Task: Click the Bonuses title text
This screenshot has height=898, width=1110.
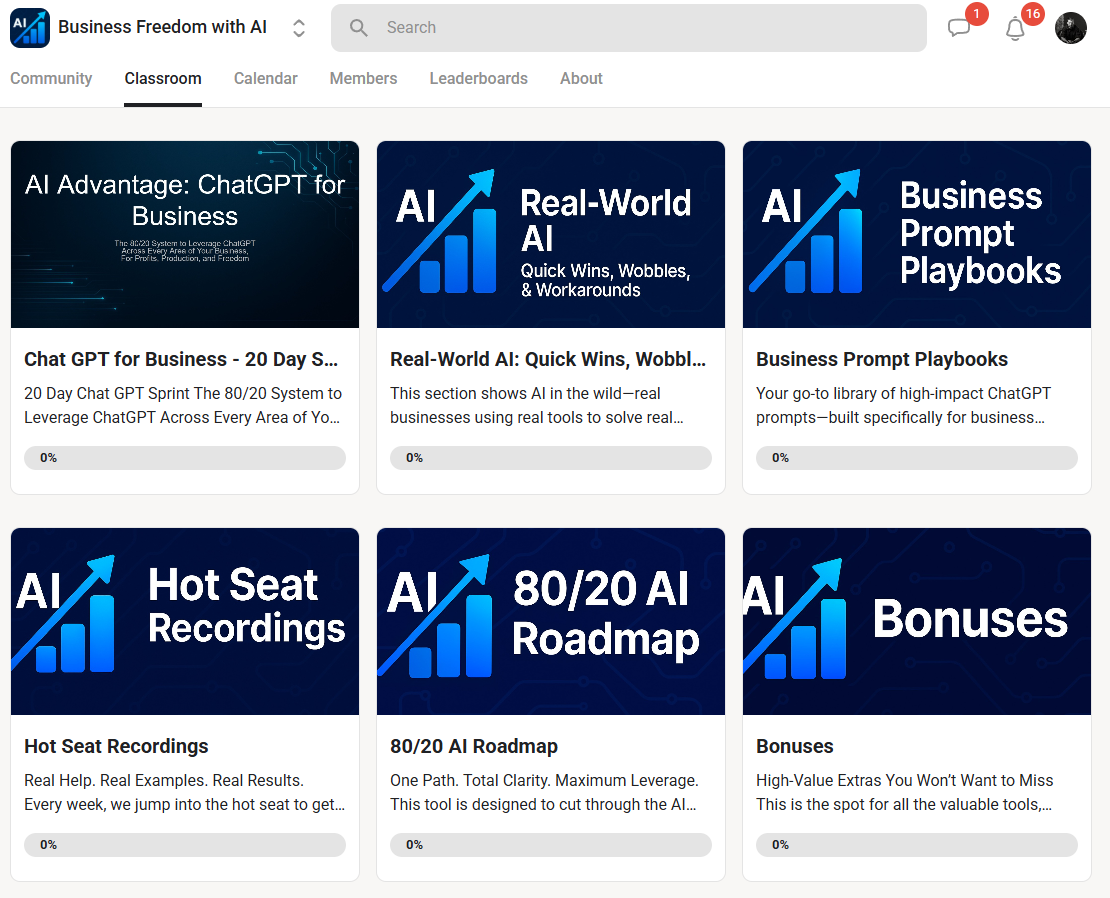Action: 794,747
